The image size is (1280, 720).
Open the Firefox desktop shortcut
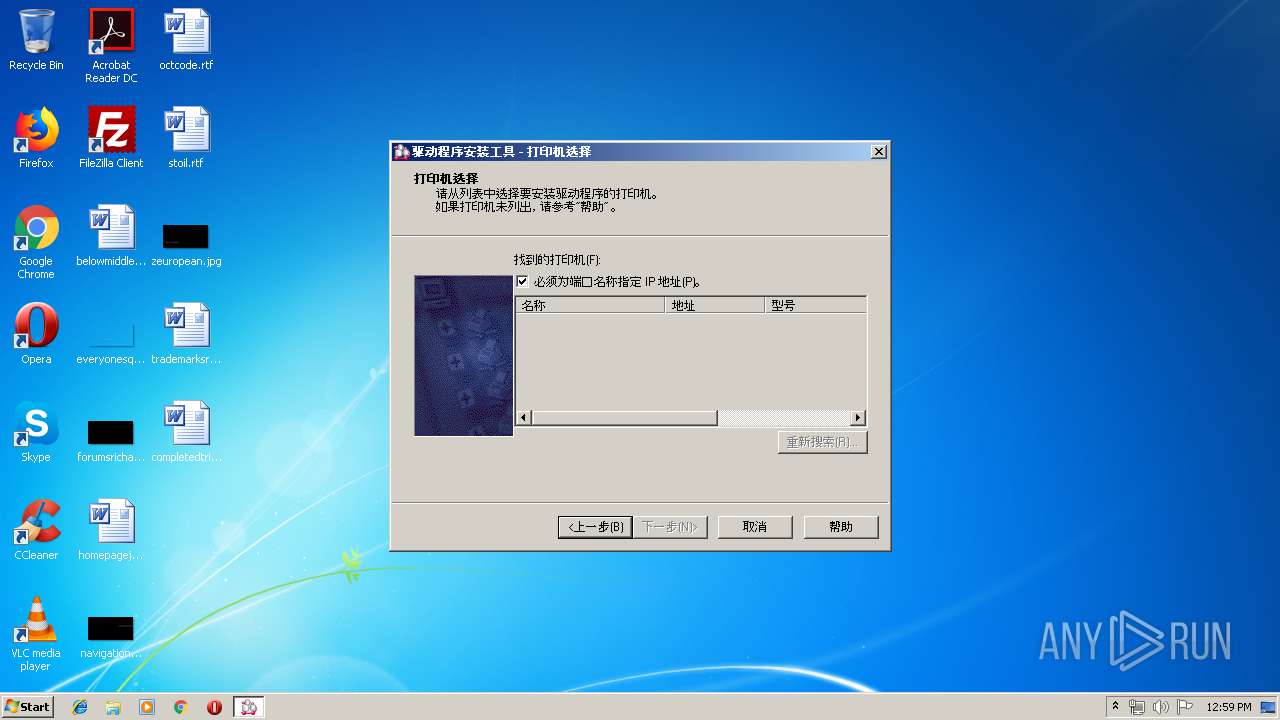click(x=36, y=138)
